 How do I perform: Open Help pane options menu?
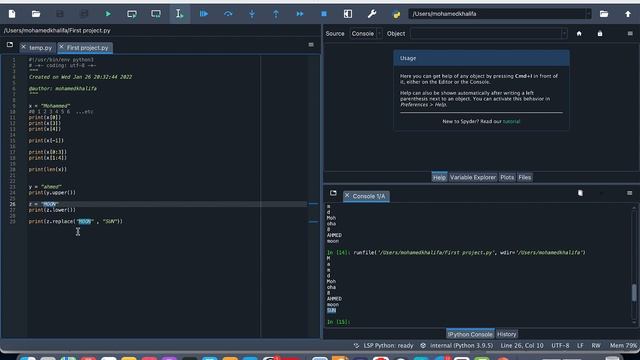pos(630,33)
